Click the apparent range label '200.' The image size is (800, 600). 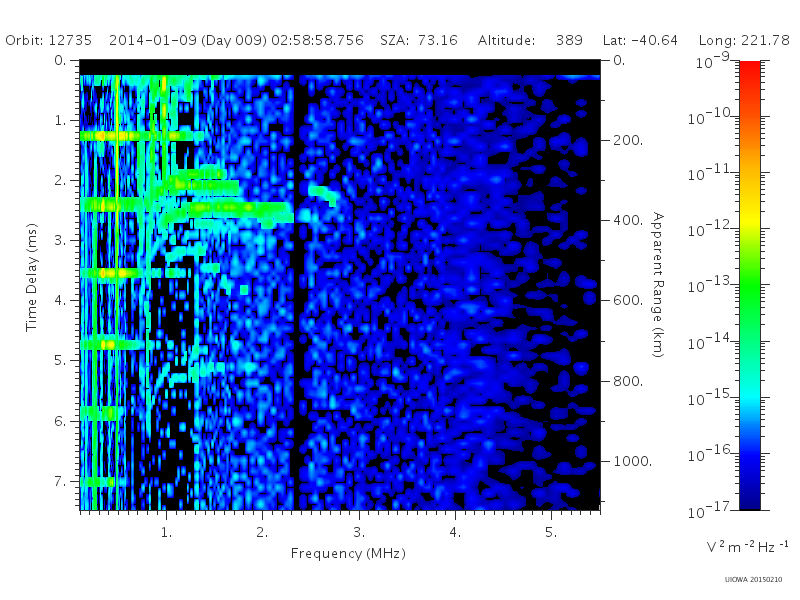coord(628,140)
